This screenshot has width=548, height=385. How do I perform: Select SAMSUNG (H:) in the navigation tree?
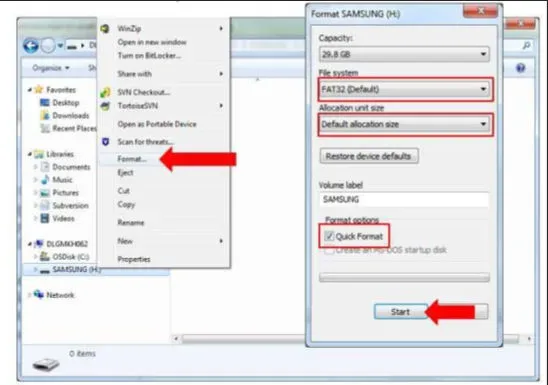77,270
